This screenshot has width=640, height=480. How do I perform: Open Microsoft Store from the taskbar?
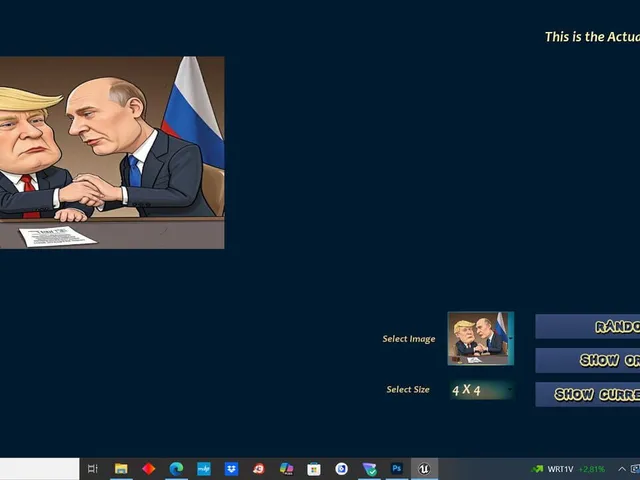314,469
